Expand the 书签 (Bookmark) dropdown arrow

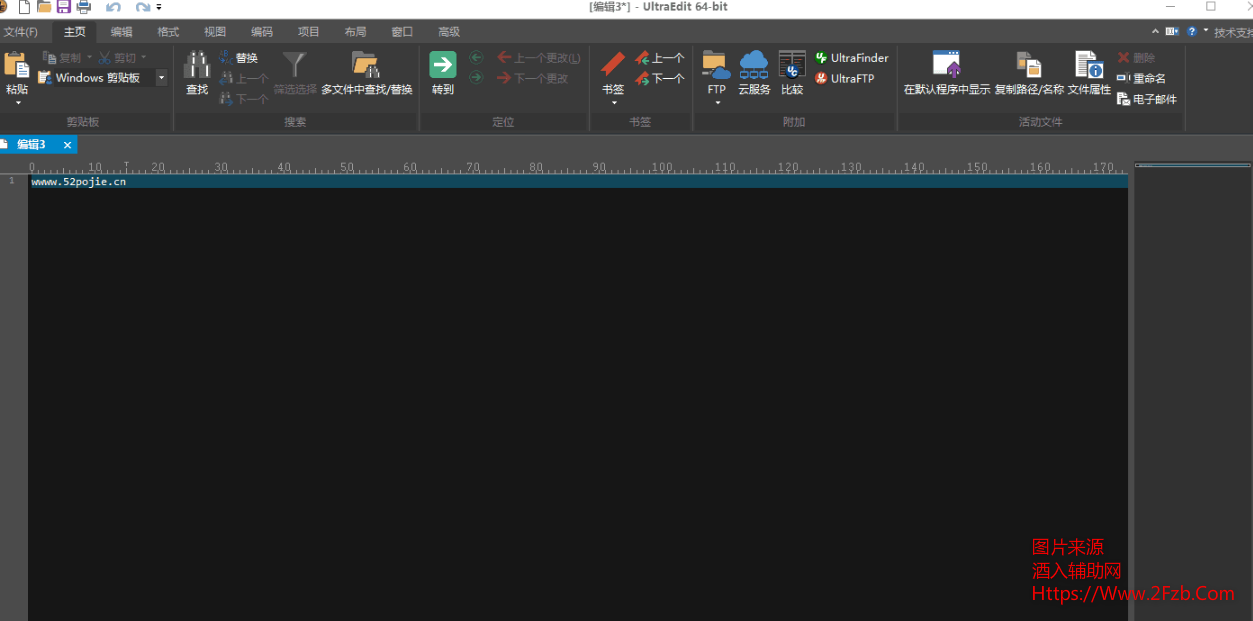(x=613, y=103)
